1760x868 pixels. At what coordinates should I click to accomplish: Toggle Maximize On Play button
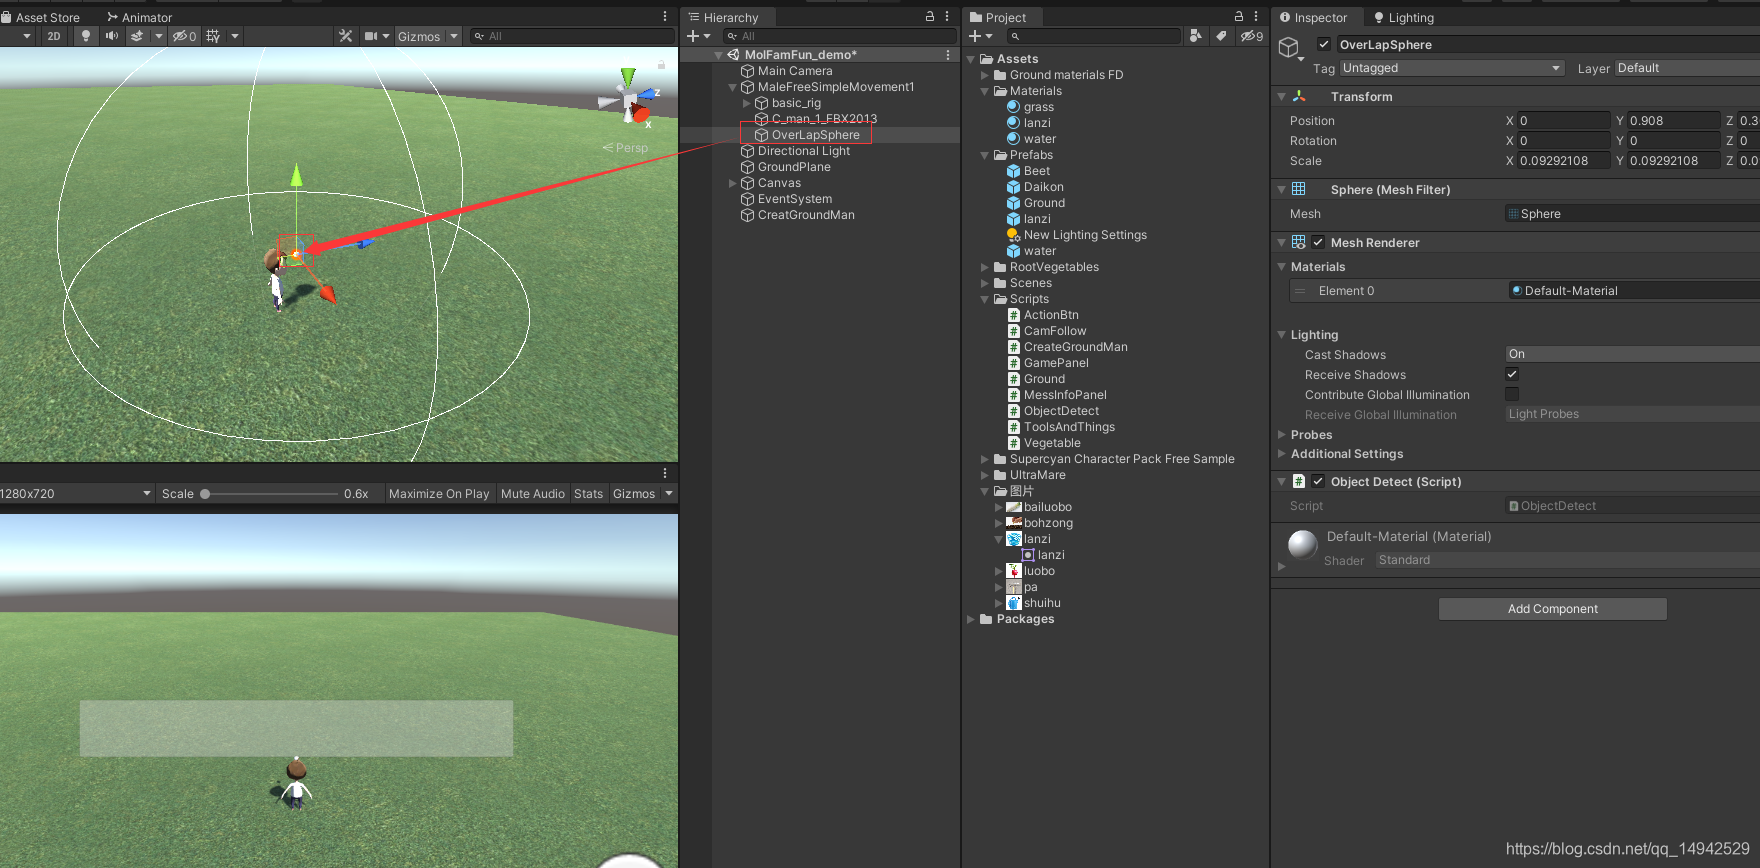(439, 494)
